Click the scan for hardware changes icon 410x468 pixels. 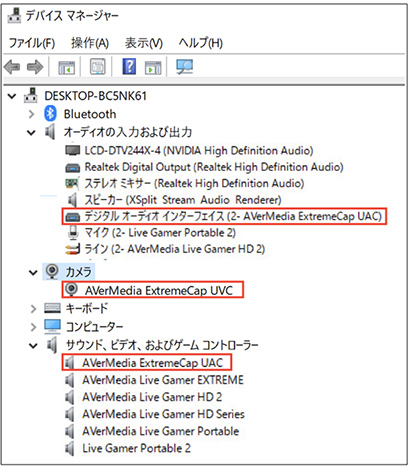coord(184,67)
